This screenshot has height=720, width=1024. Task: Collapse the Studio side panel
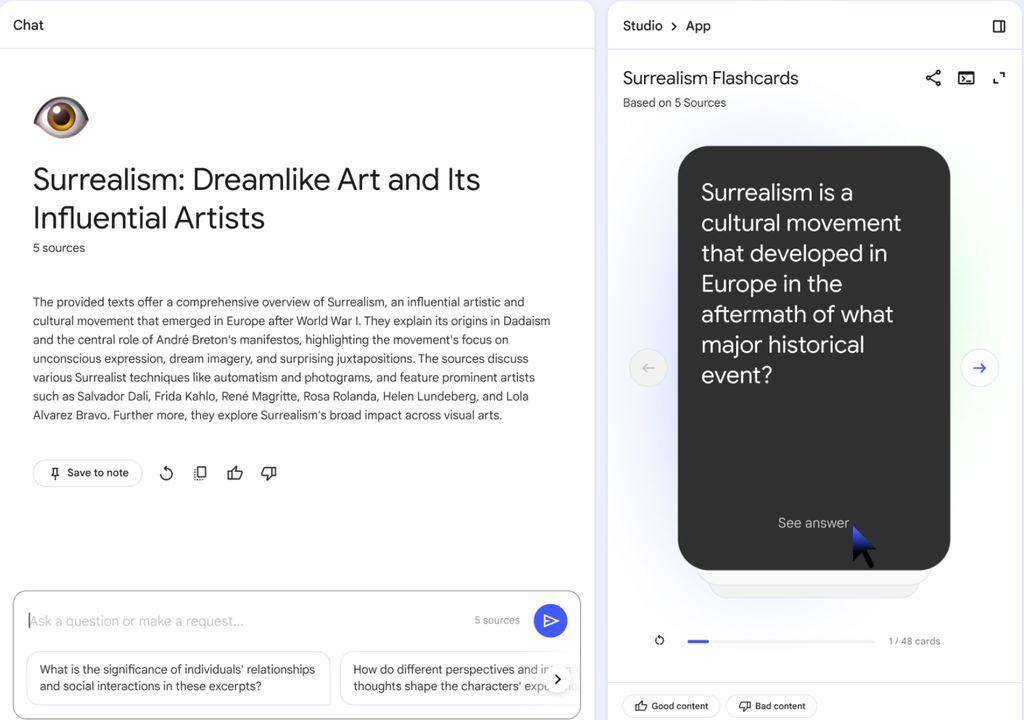coord(998,26)
